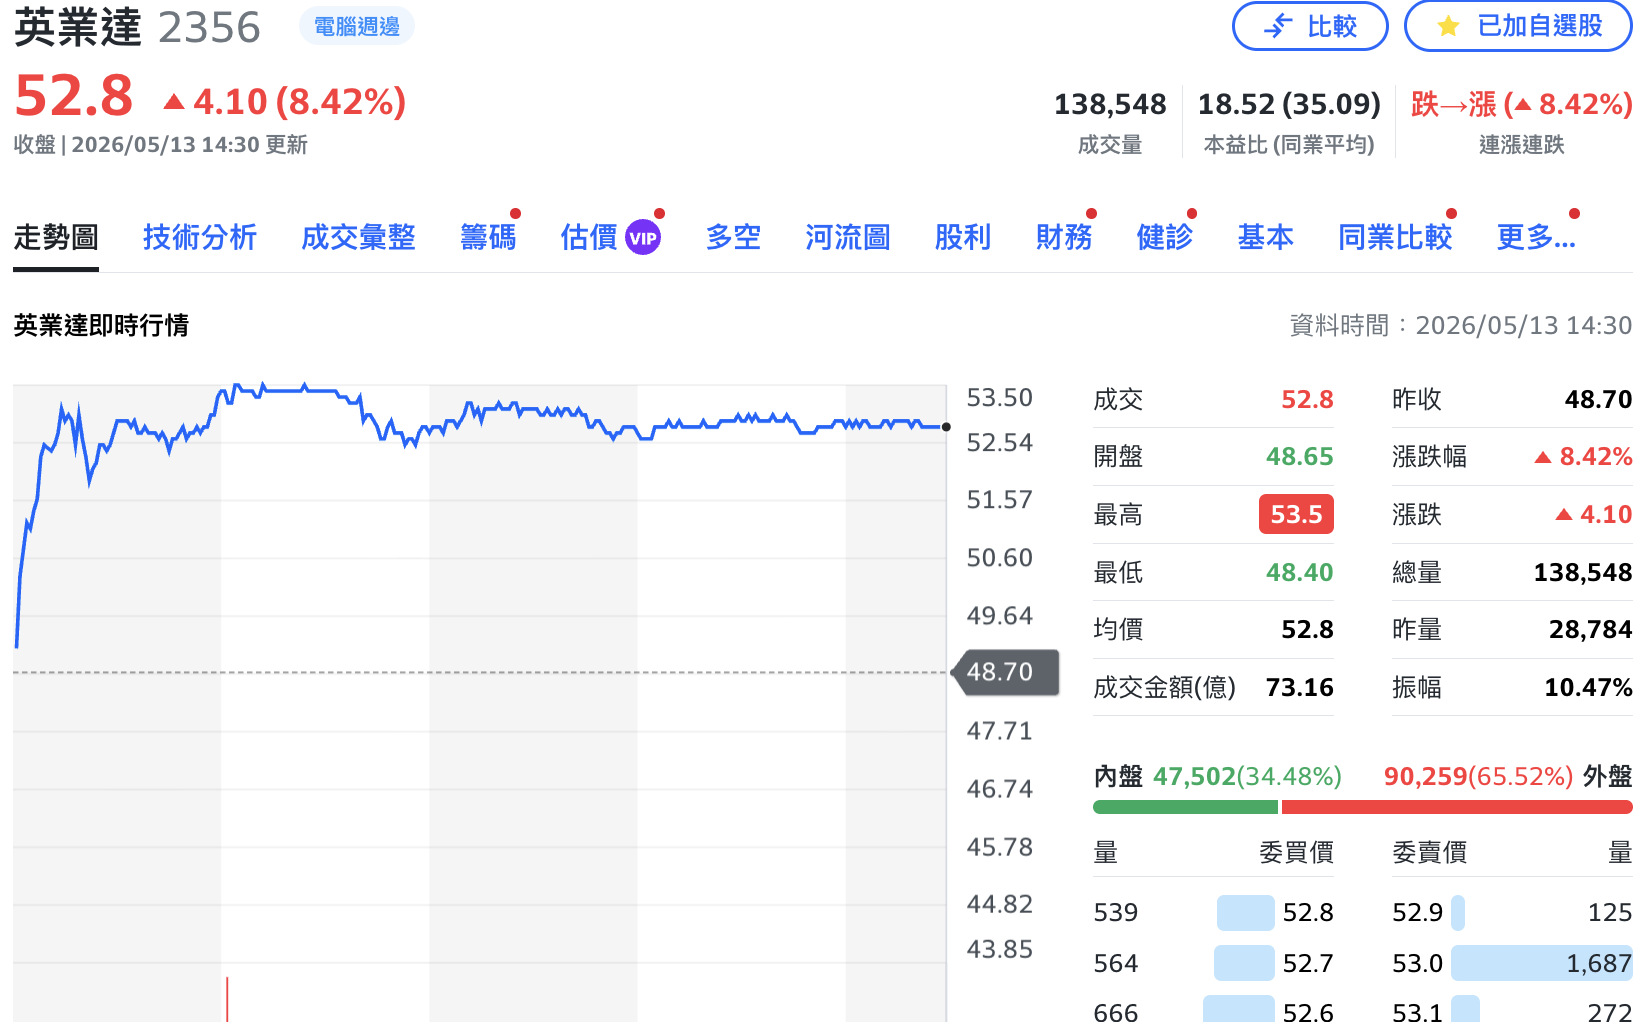The width and height of the screenshot is (1640, 1022).
Task: Click the red 外盤 proportion bar
Action: coord(1457,807)
